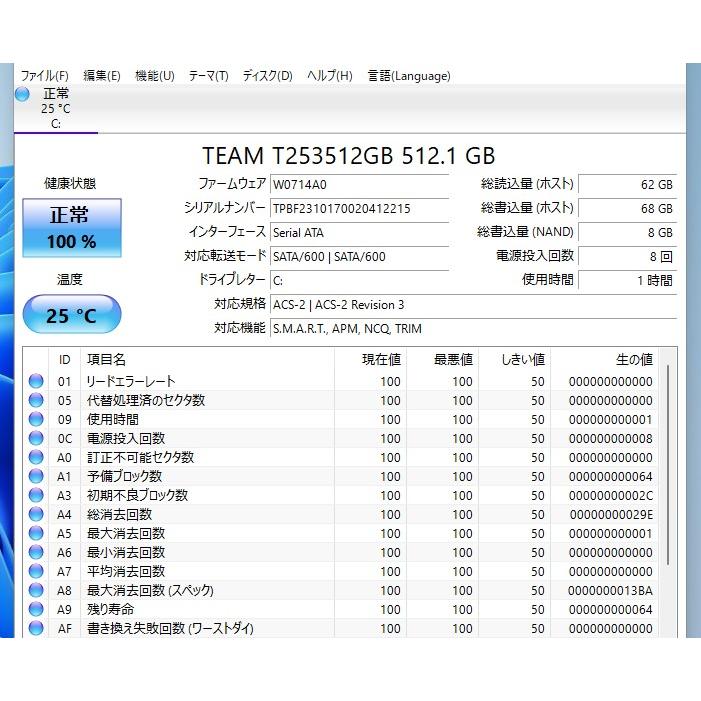
Task: Click the SMART attribute list vertical scrollbar
Action: pyautogui.click(x=668, y=465)
